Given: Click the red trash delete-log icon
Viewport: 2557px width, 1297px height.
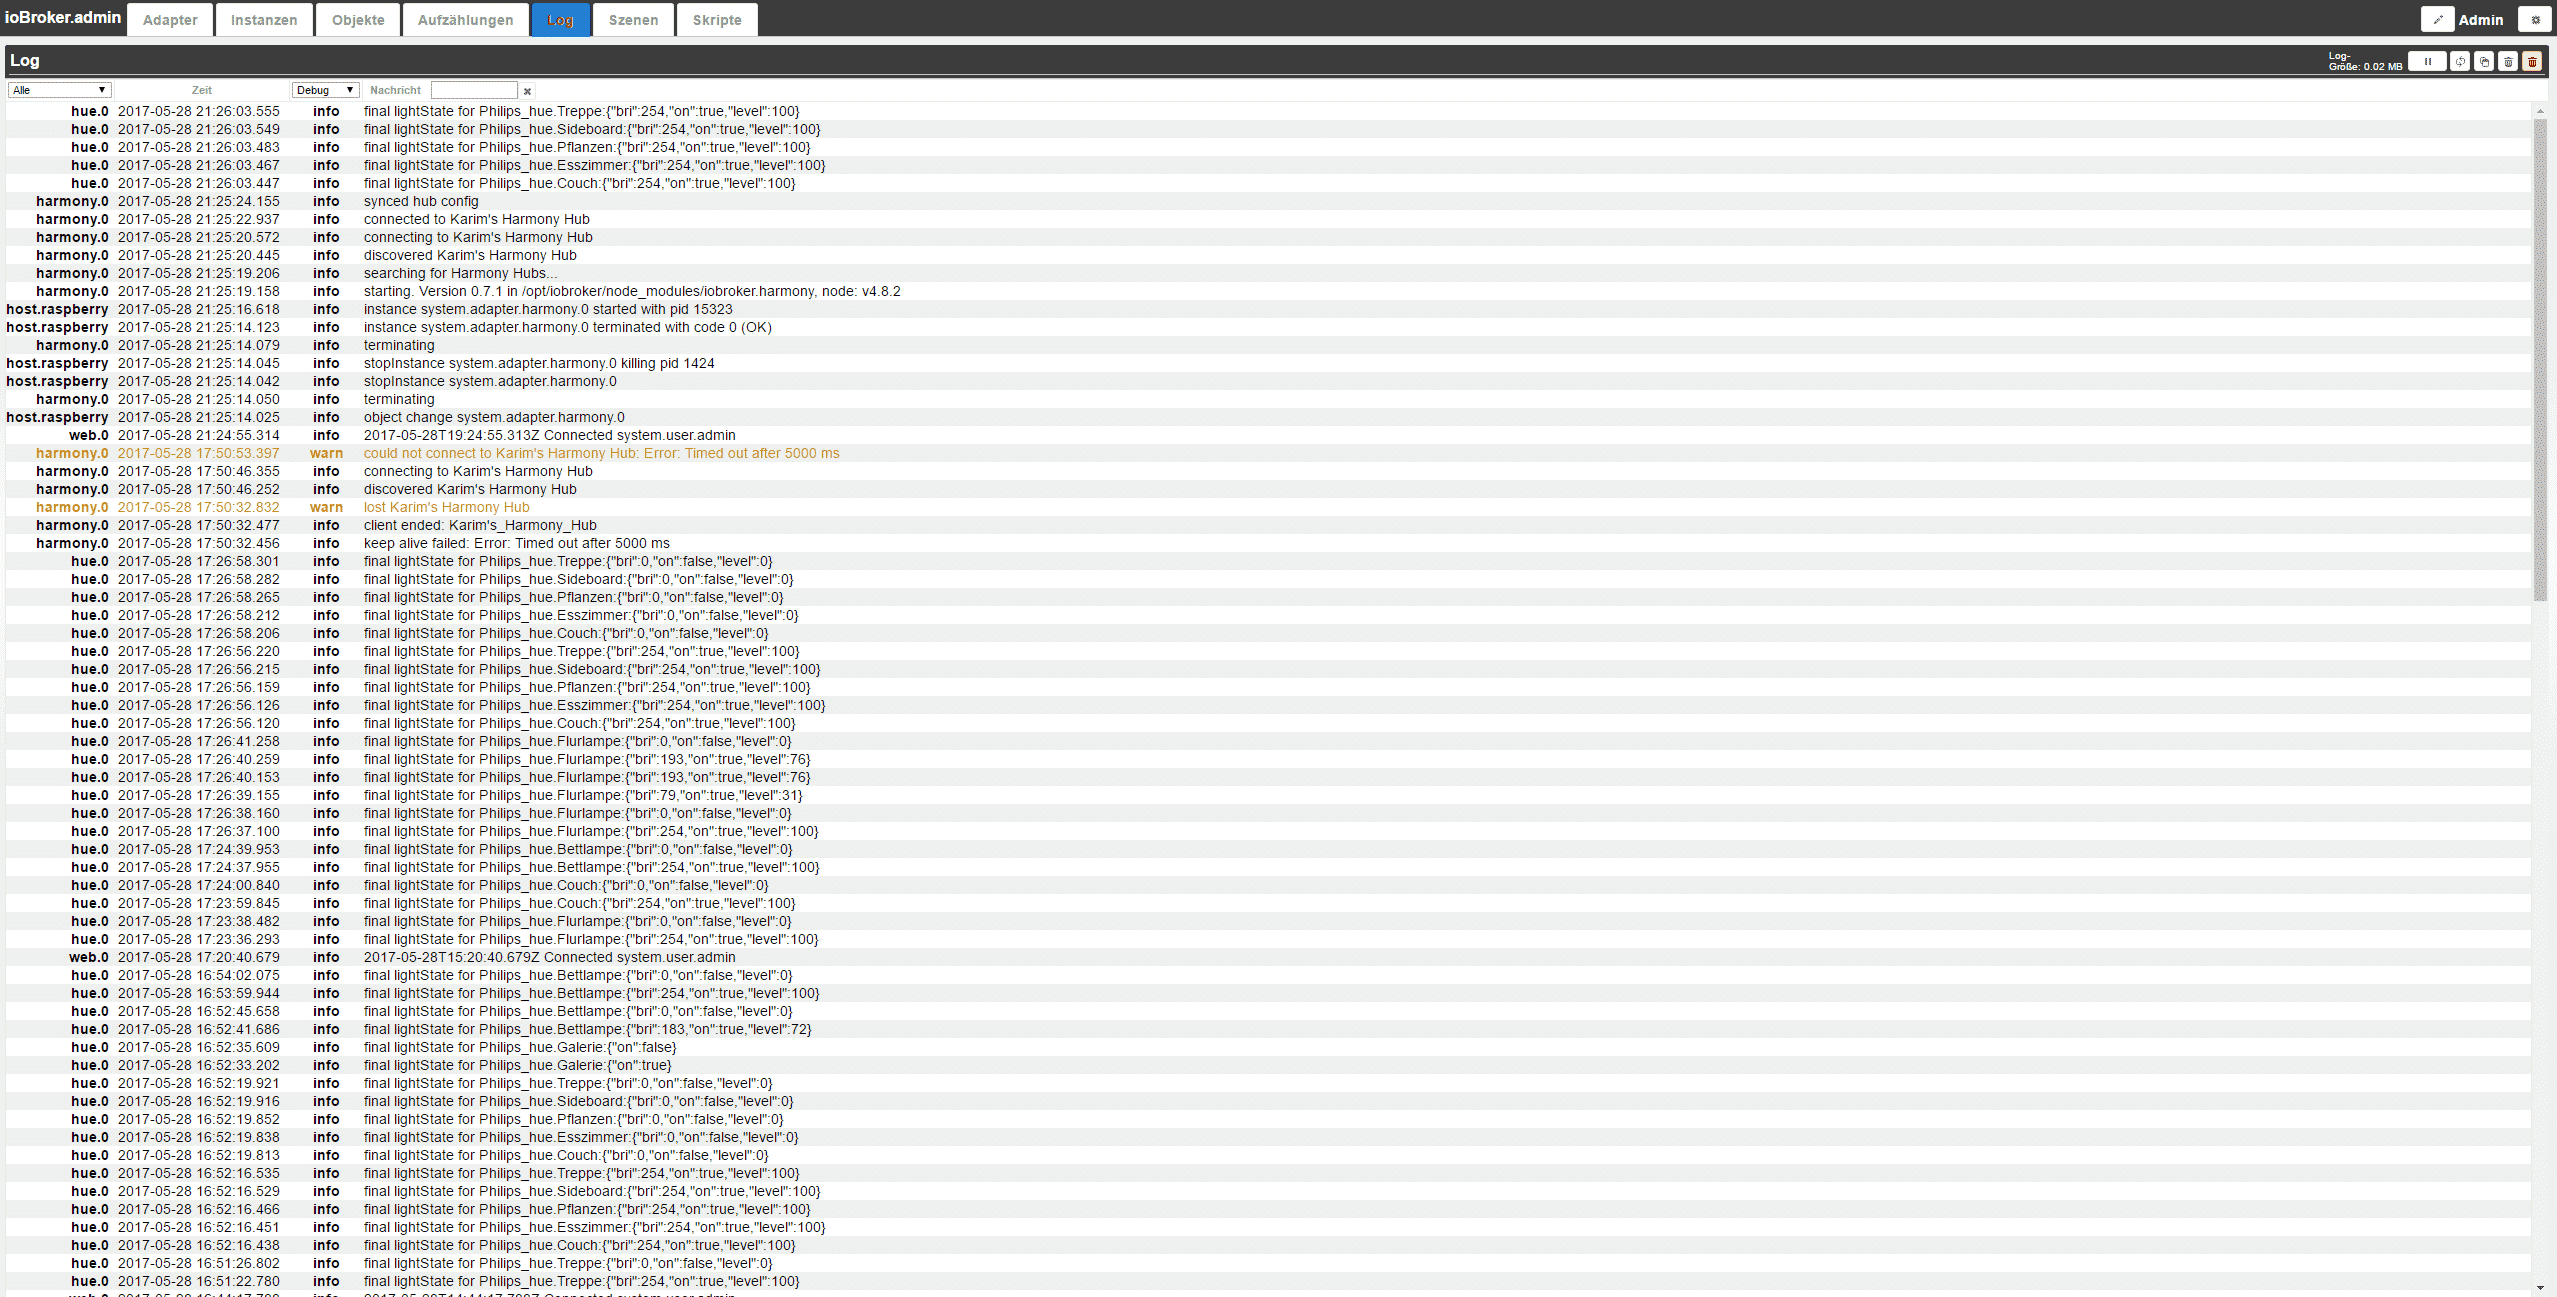Looking at the screenshot, I should click(x=2532, y=61).
